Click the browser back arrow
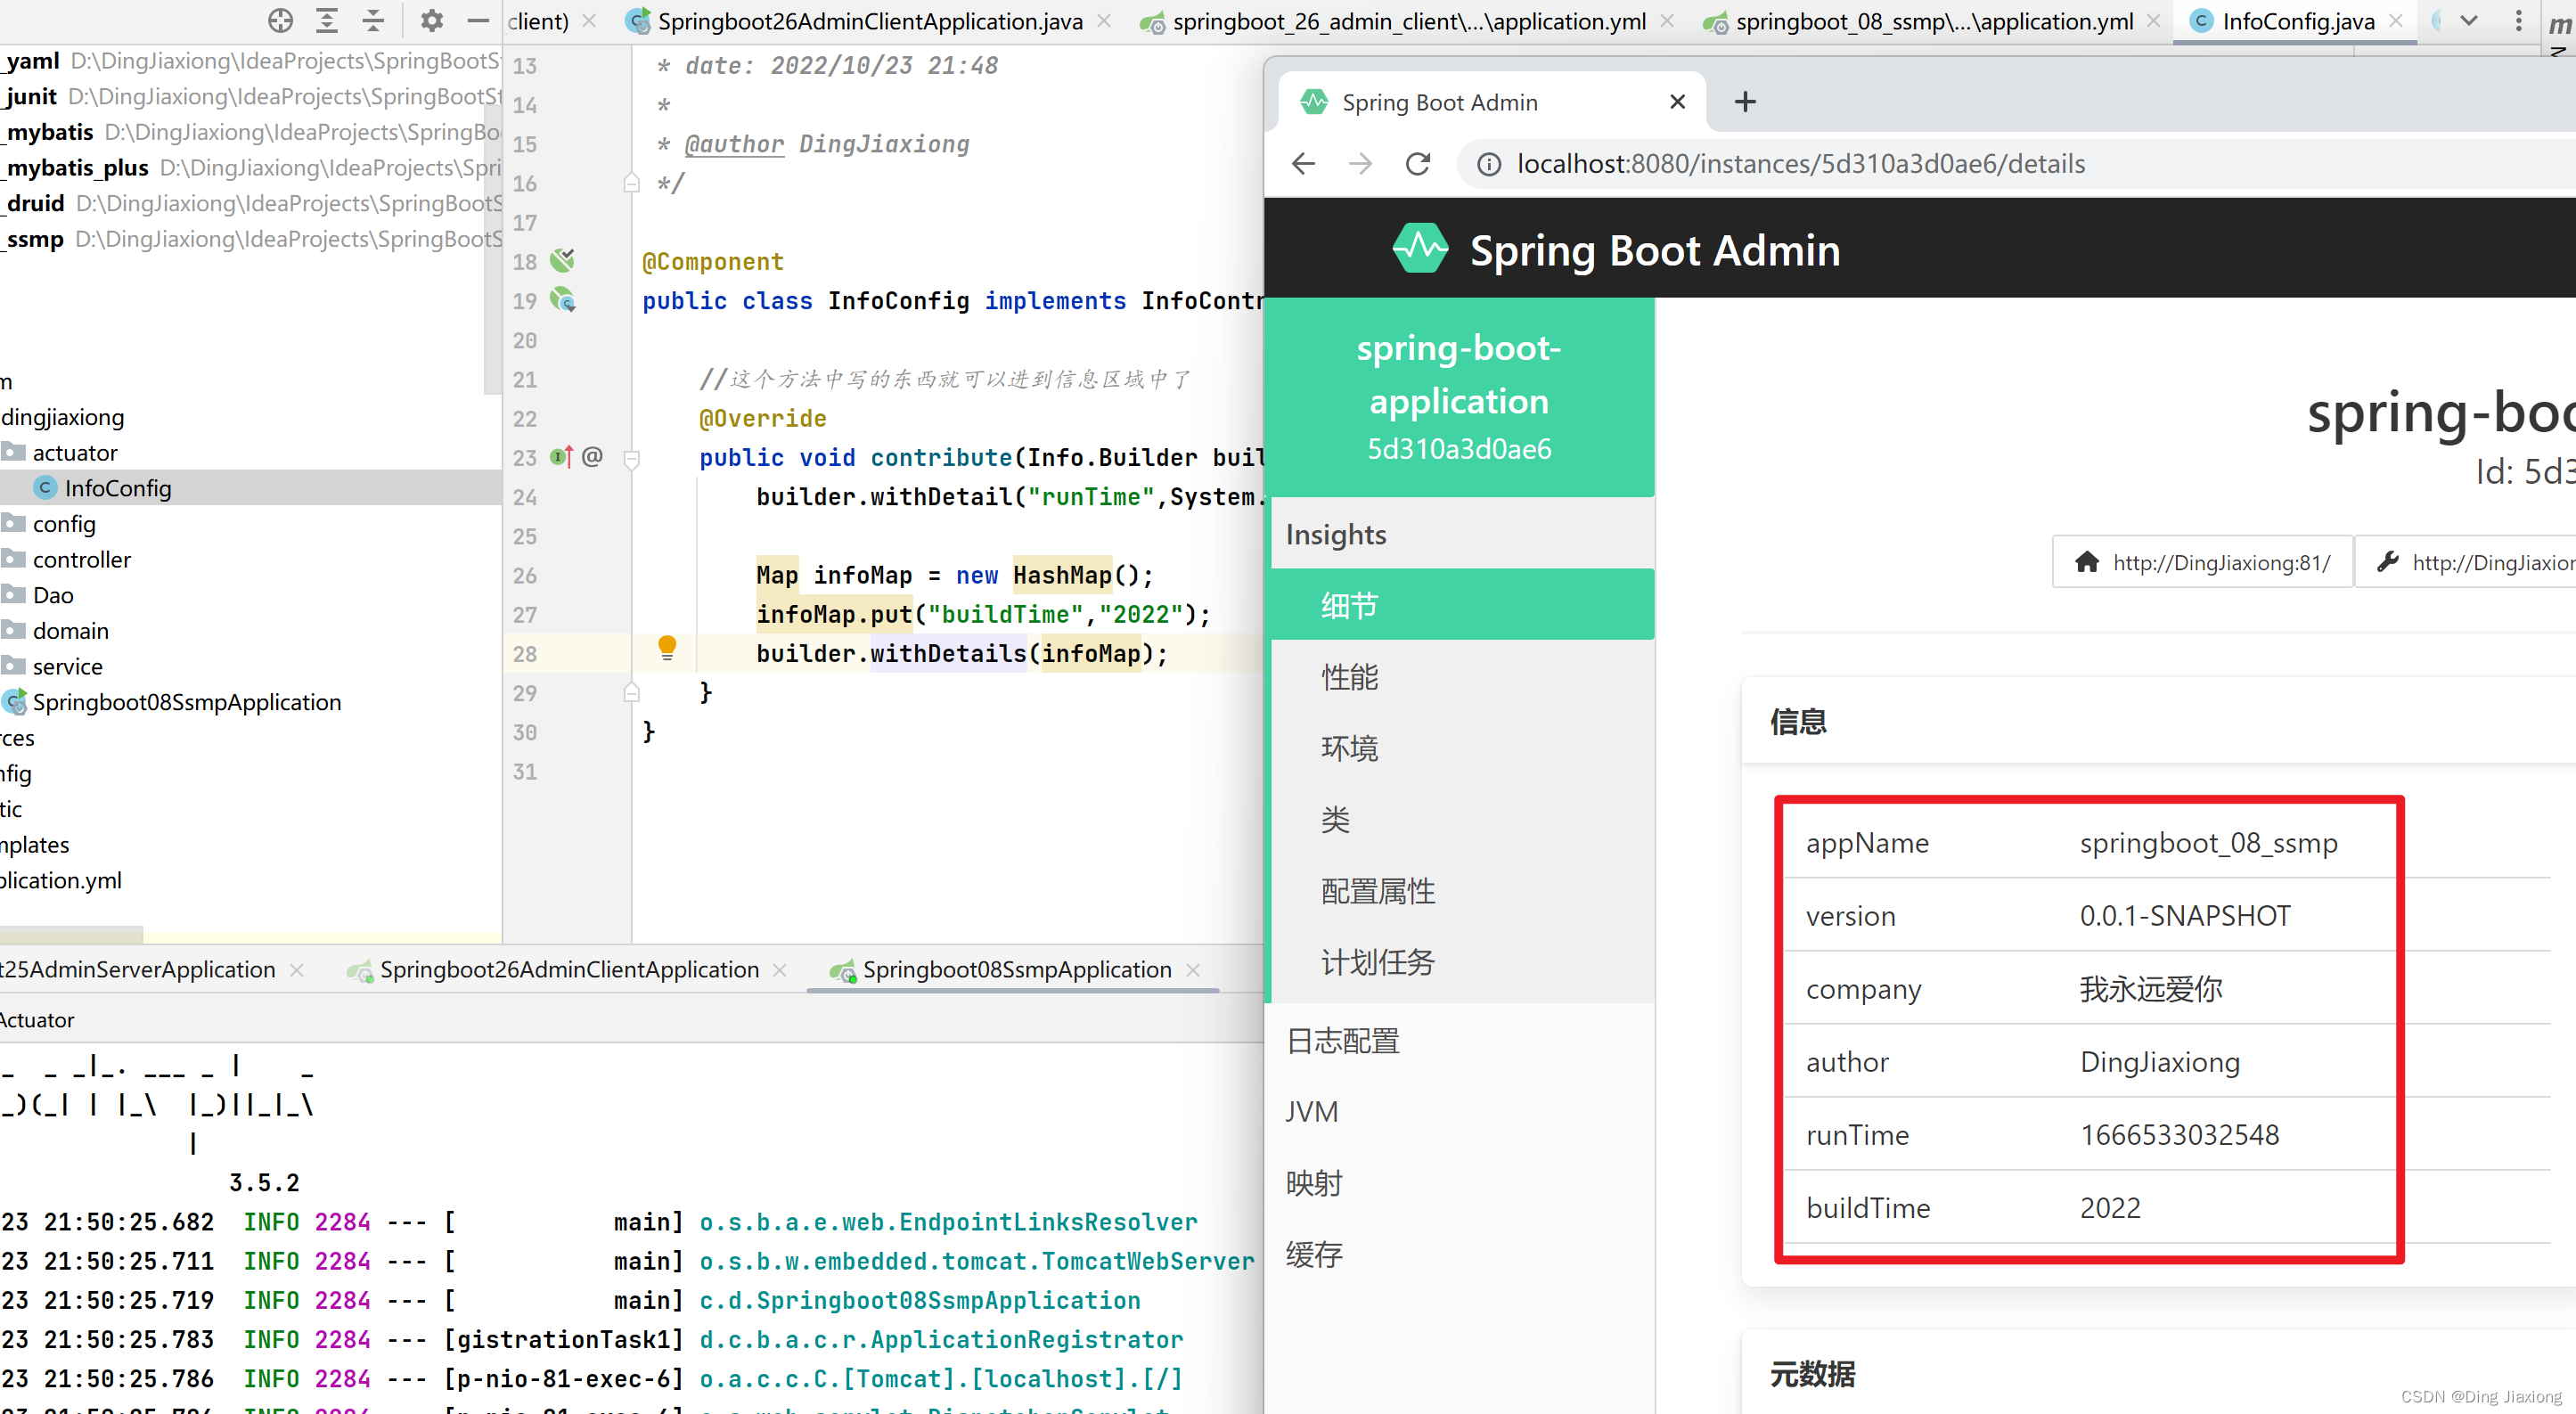Screen dimensions: 2576x1414 coord(1303,164)
